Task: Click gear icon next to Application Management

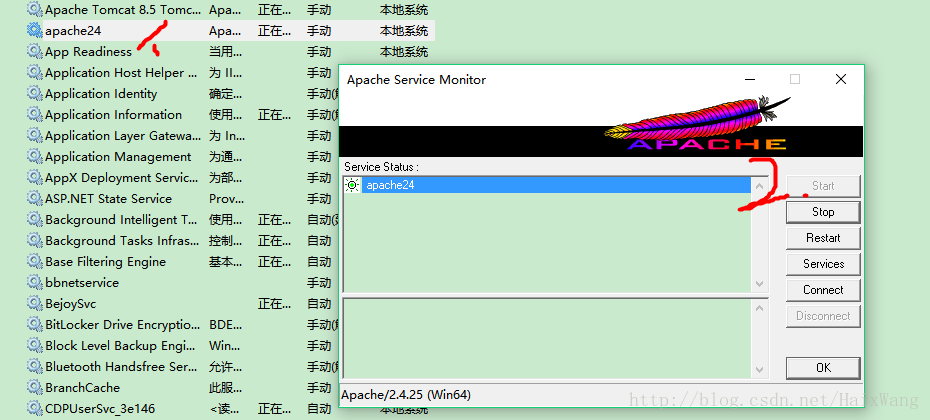Action: pos(35,157)
